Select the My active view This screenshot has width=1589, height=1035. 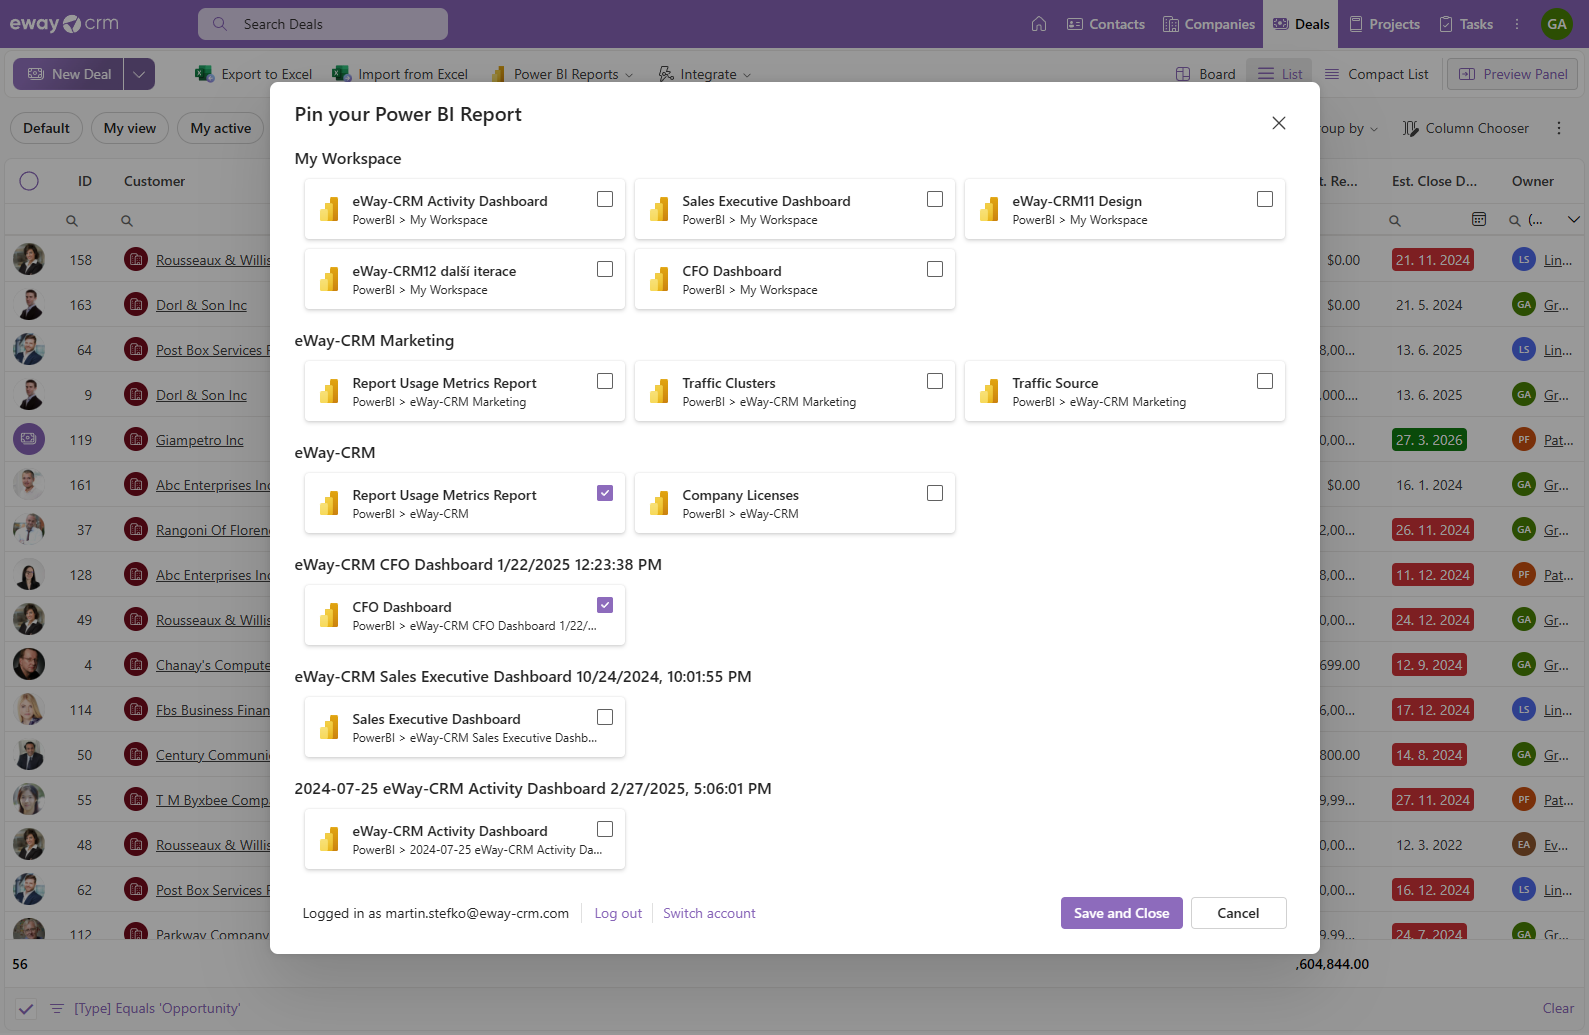(x=220, y=128)
